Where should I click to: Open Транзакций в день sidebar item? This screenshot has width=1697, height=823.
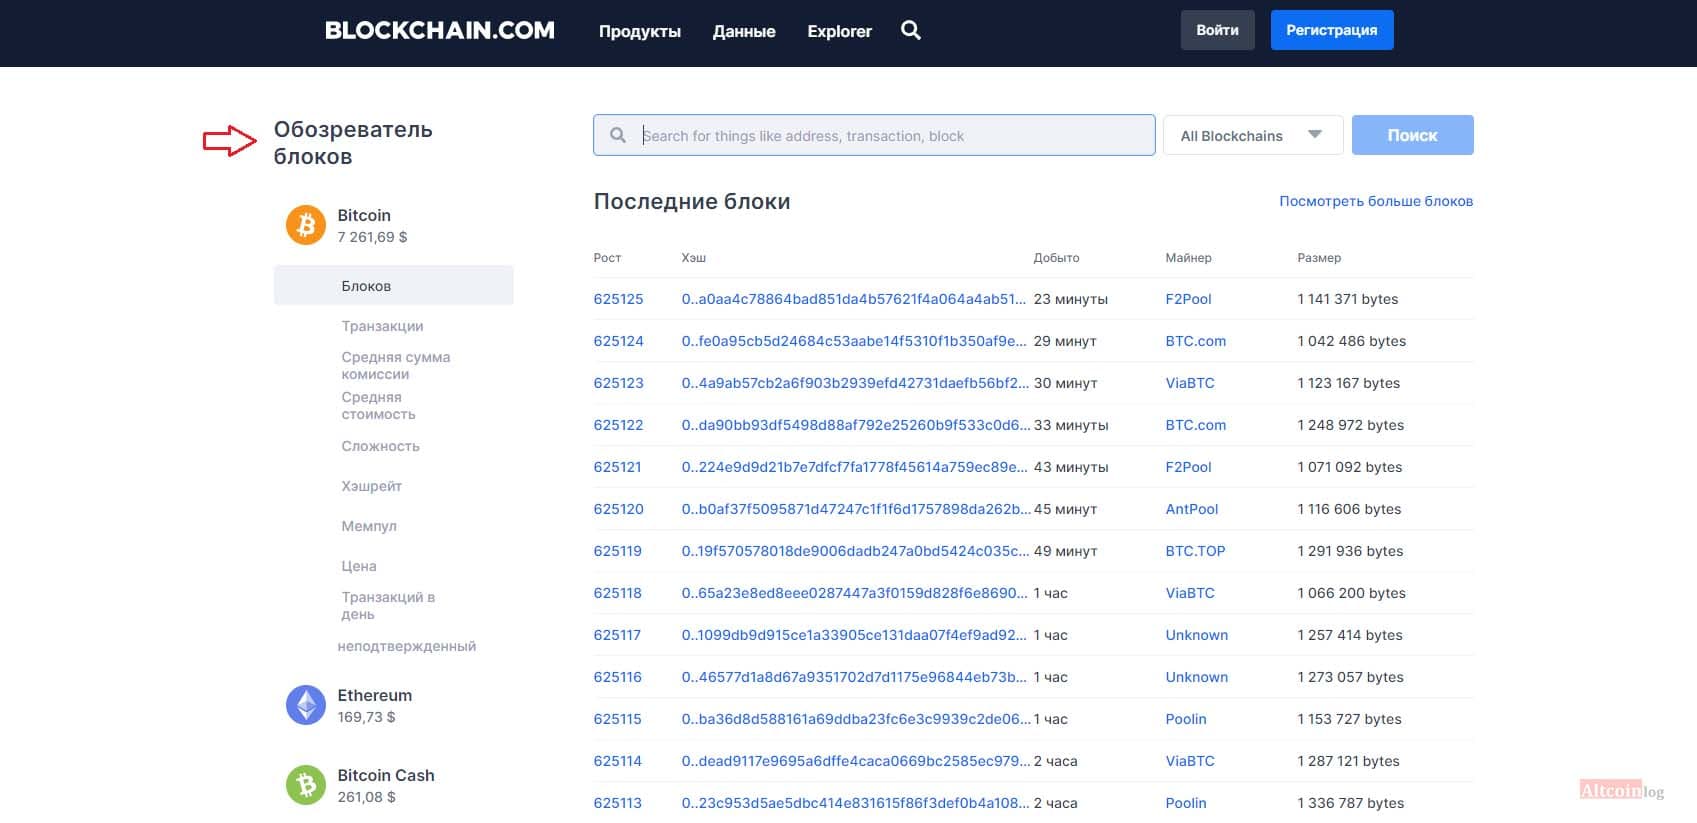[x=388, y=605]
